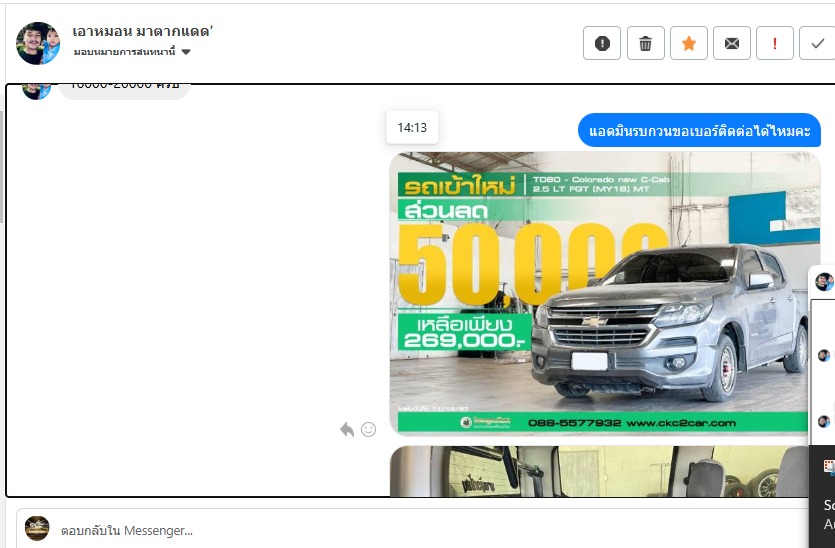The height and width of the screenshot is (548, 835).
Task: Open contact profile picture in the header
Action: (x=38, y=43)
